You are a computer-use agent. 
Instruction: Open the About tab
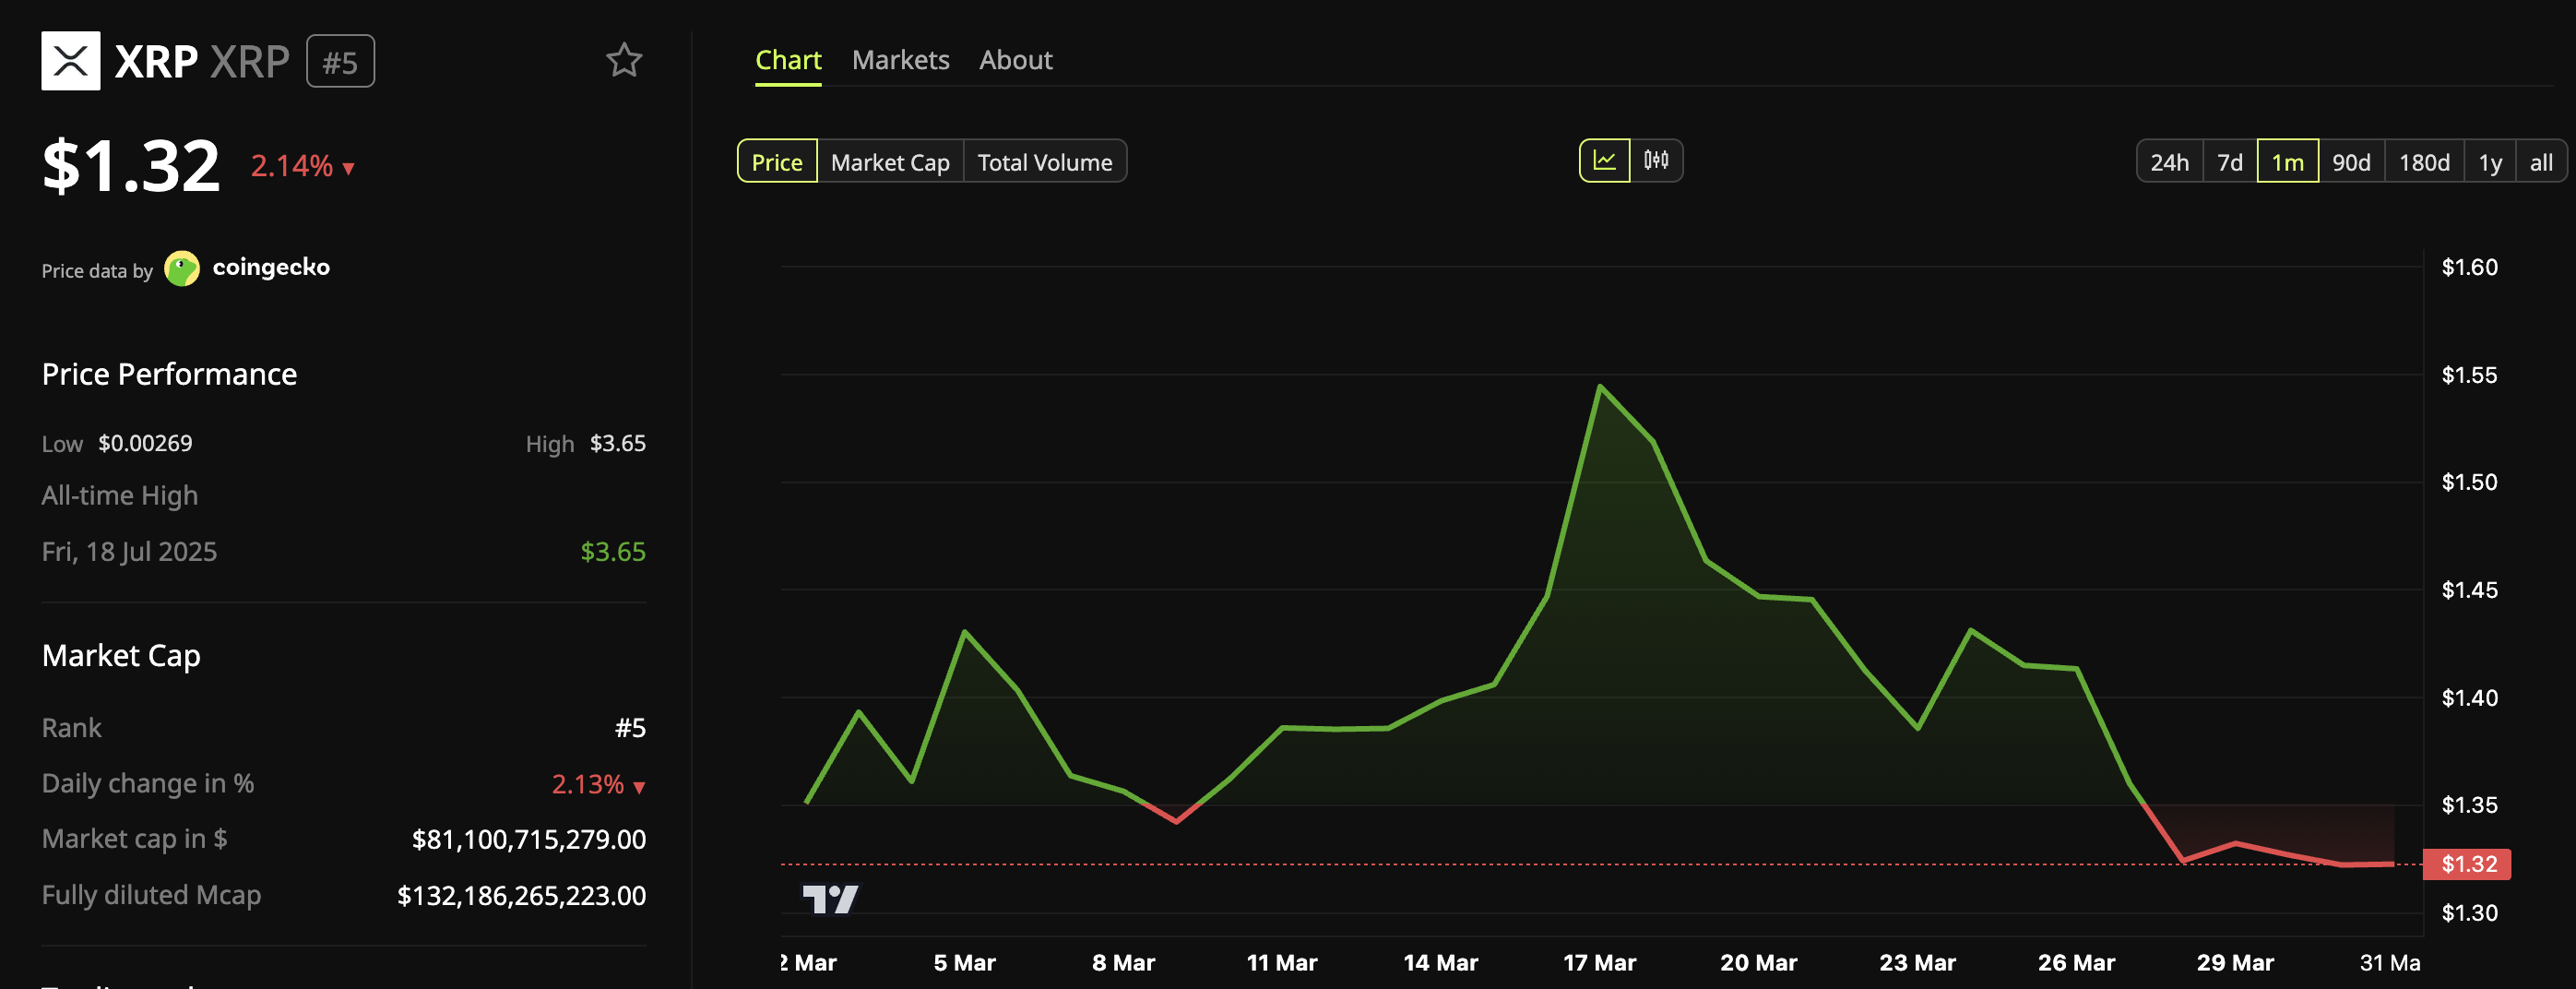point(1016,61)
